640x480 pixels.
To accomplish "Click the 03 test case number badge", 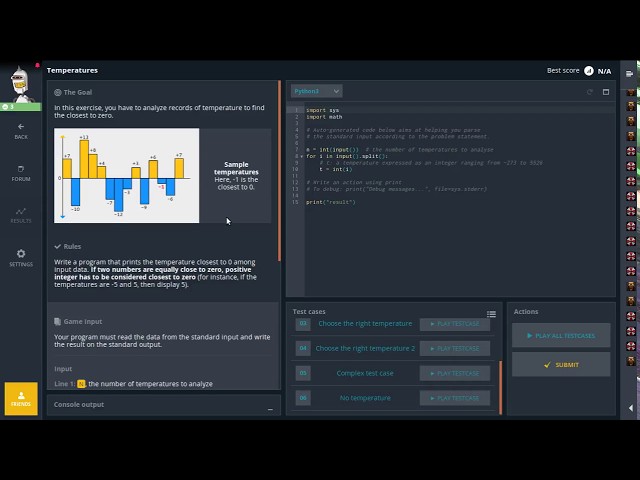I will coord(303,324).
